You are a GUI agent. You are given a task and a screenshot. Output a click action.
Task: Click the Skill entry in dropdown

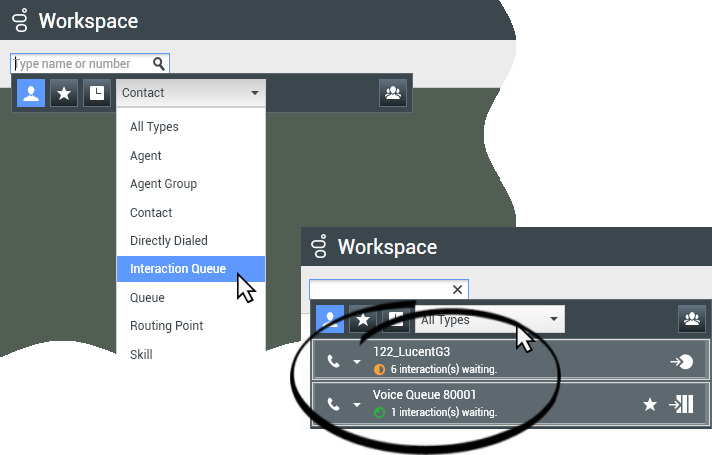tap(141, 354)
